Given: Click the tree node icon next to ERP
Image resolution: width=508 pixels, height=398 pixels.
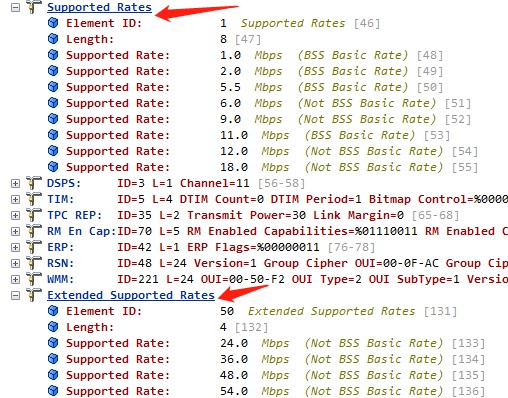Looking at the screenshot, I should coord(34,247).
